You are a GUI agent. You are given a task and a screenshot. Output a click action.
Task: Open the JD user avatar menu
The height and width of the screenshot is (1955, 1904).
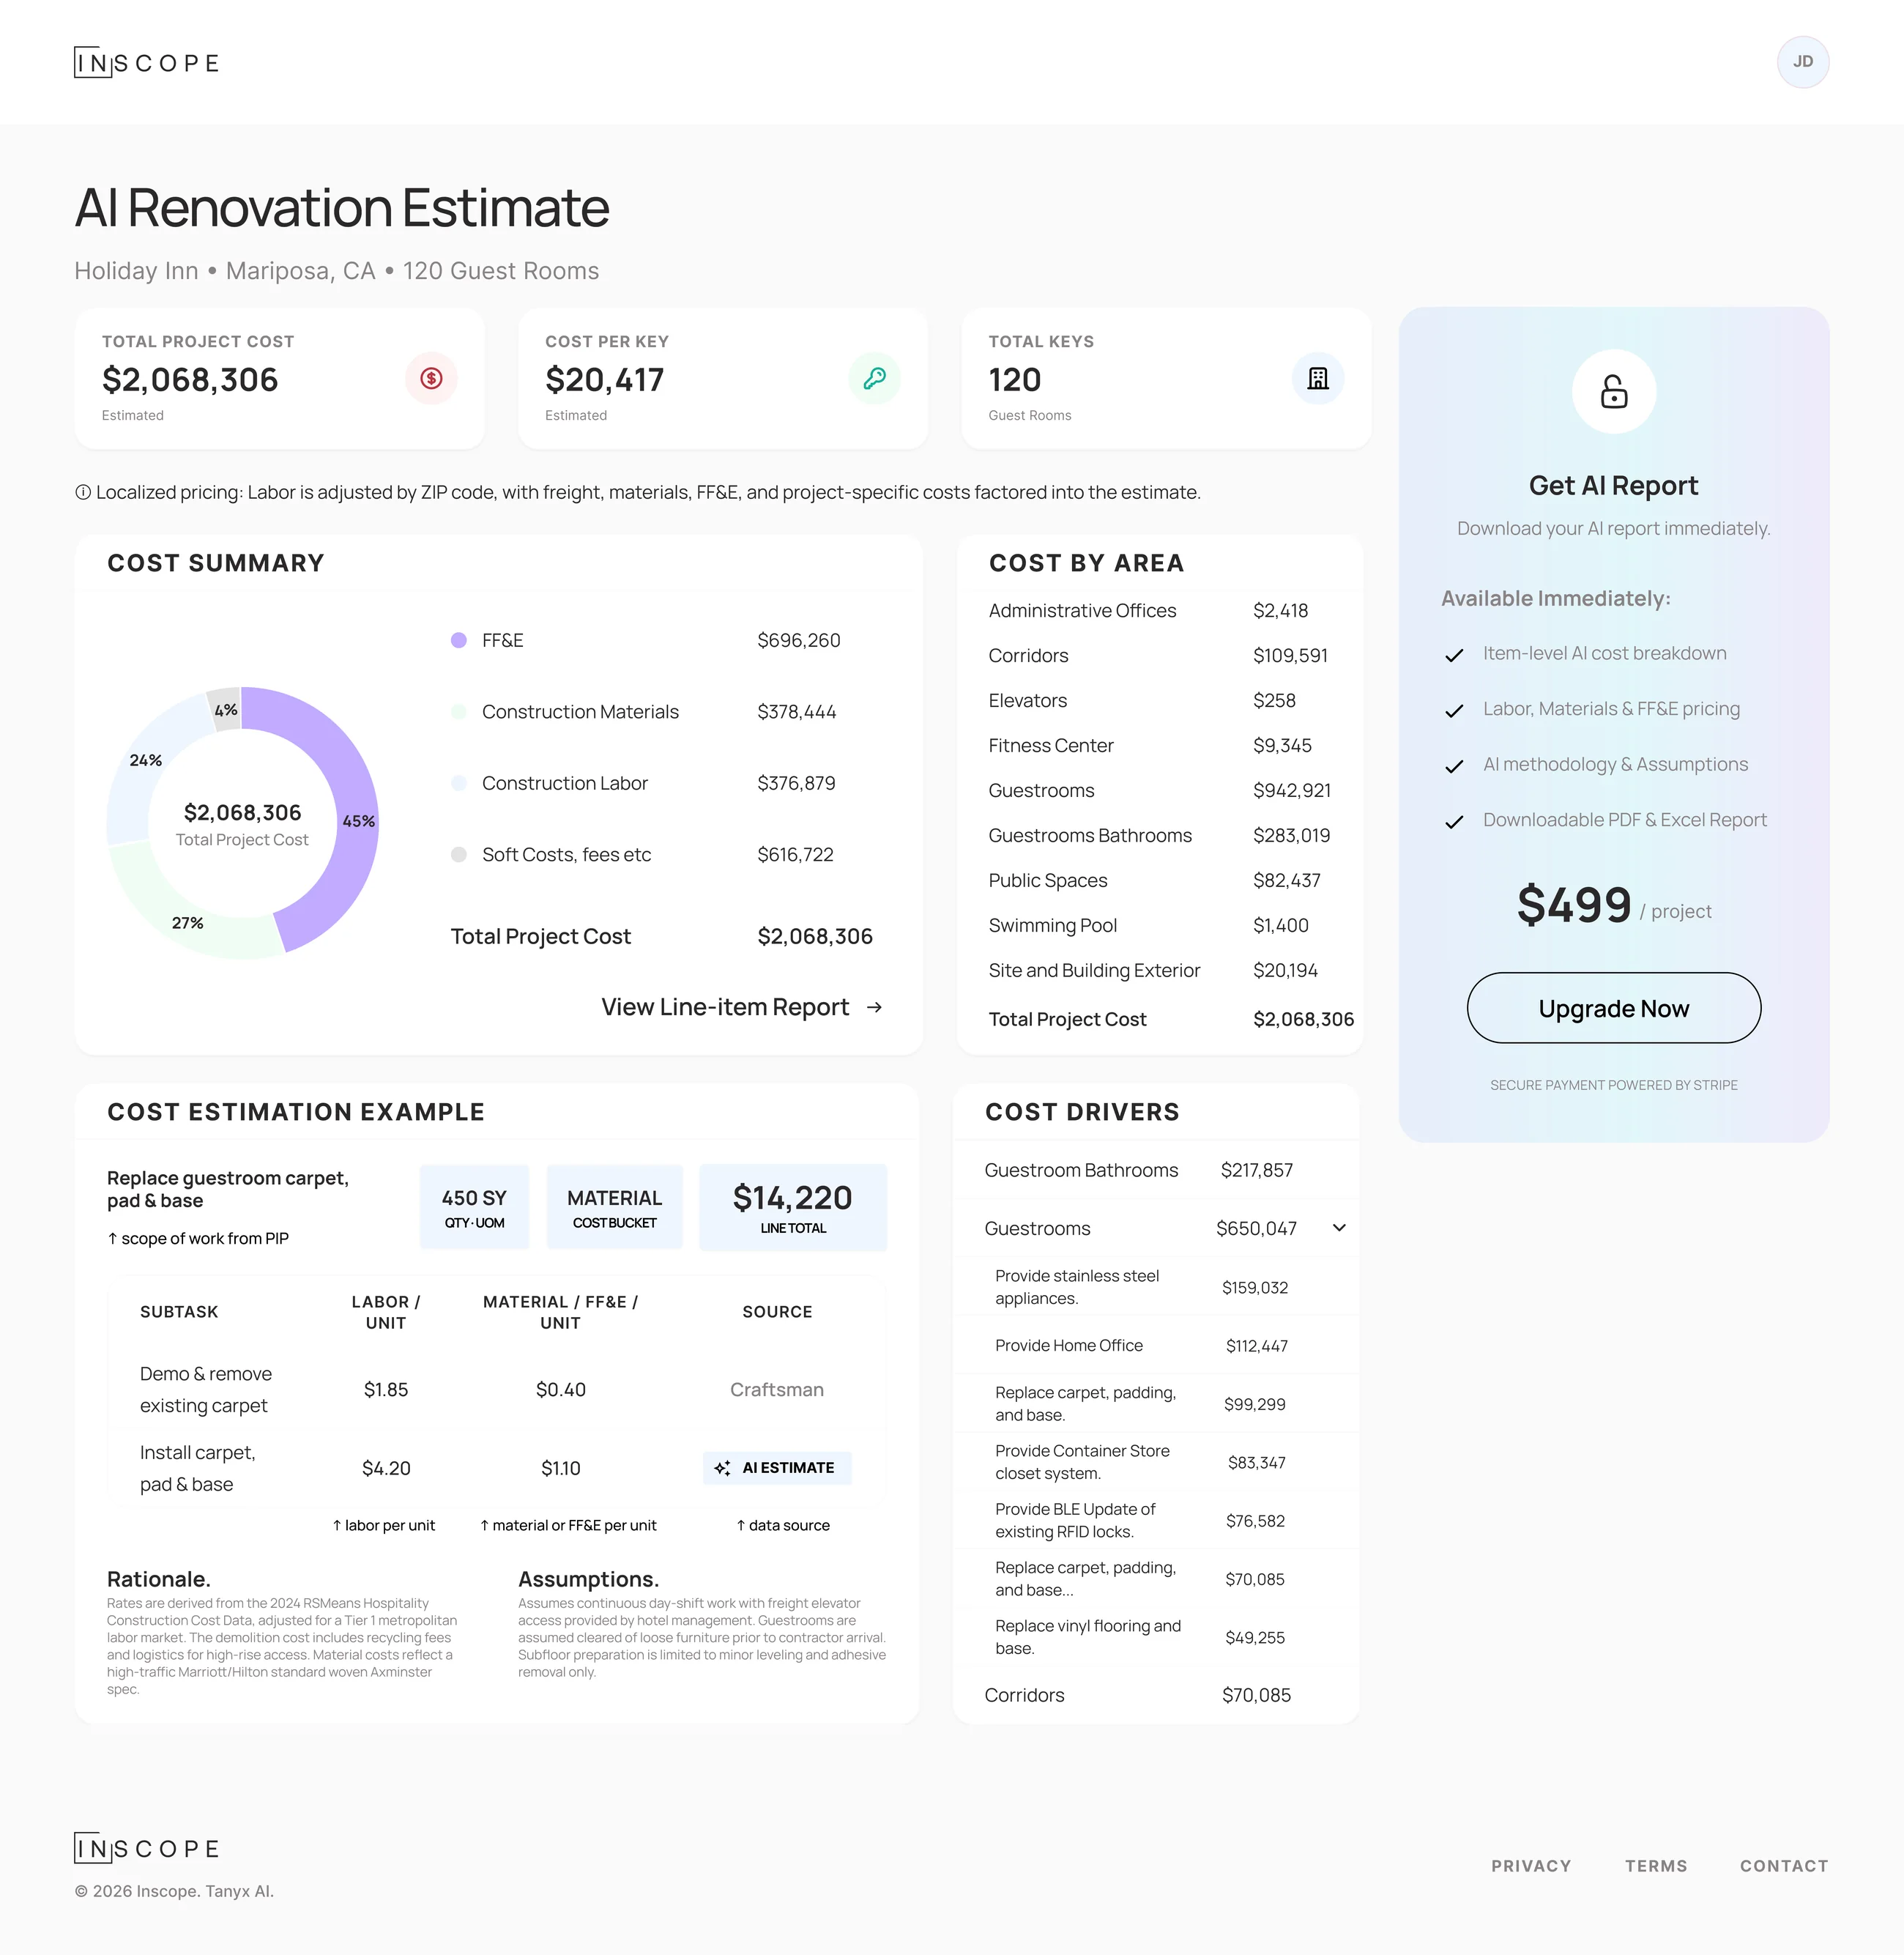pos(1802,62)
